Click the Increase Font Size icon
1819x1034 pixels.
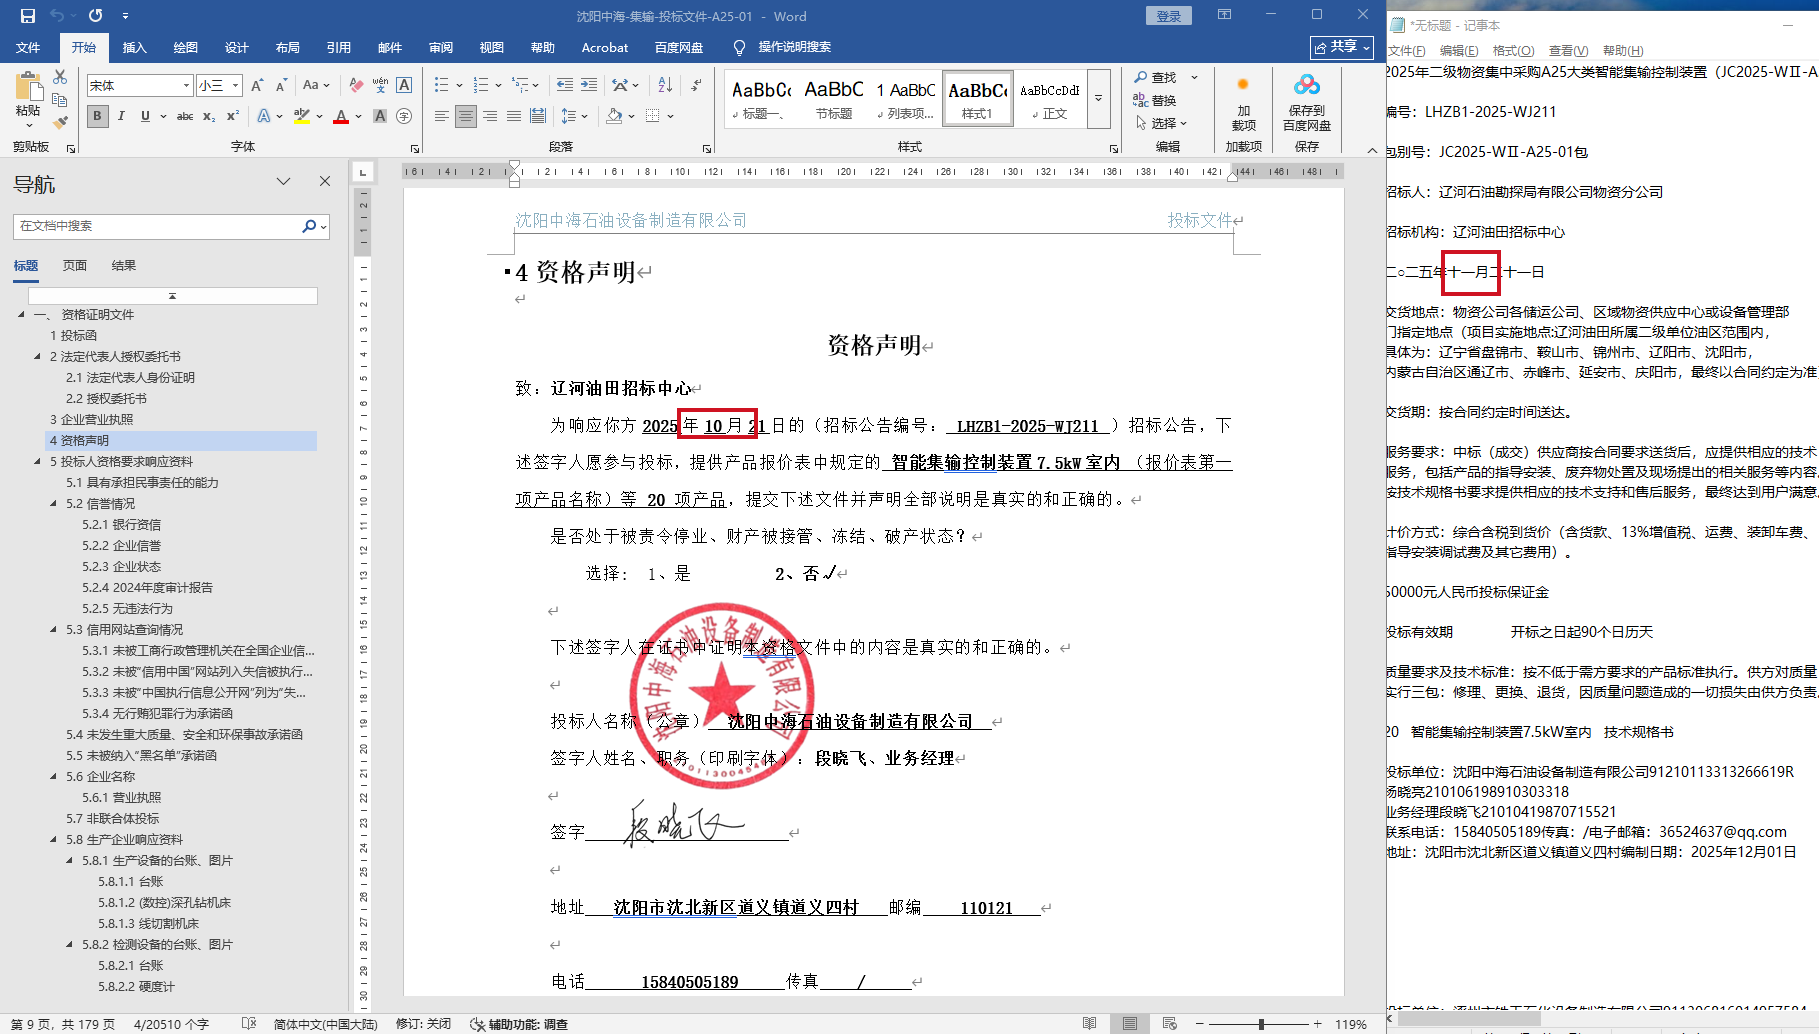coord(257,86)
